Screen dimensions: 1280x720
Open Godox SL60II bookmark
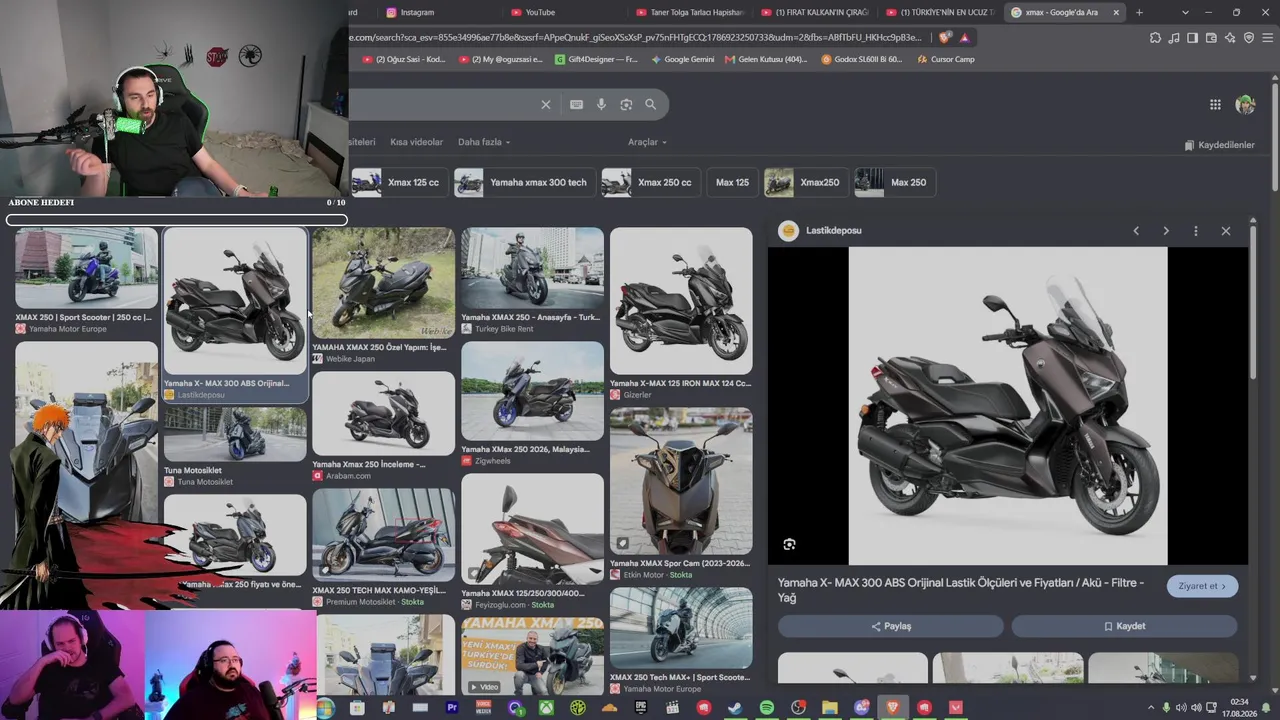coord(861,59)
